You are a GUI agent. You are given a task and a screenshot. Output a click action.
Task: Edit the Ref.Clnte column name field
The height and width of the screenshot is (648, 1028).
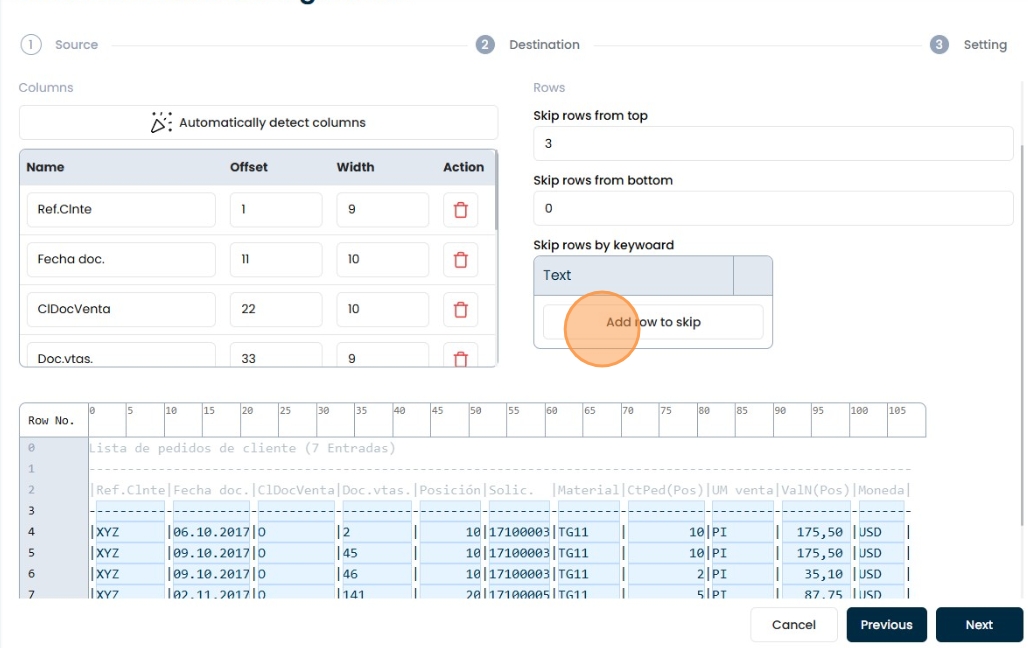click(120, 209)
